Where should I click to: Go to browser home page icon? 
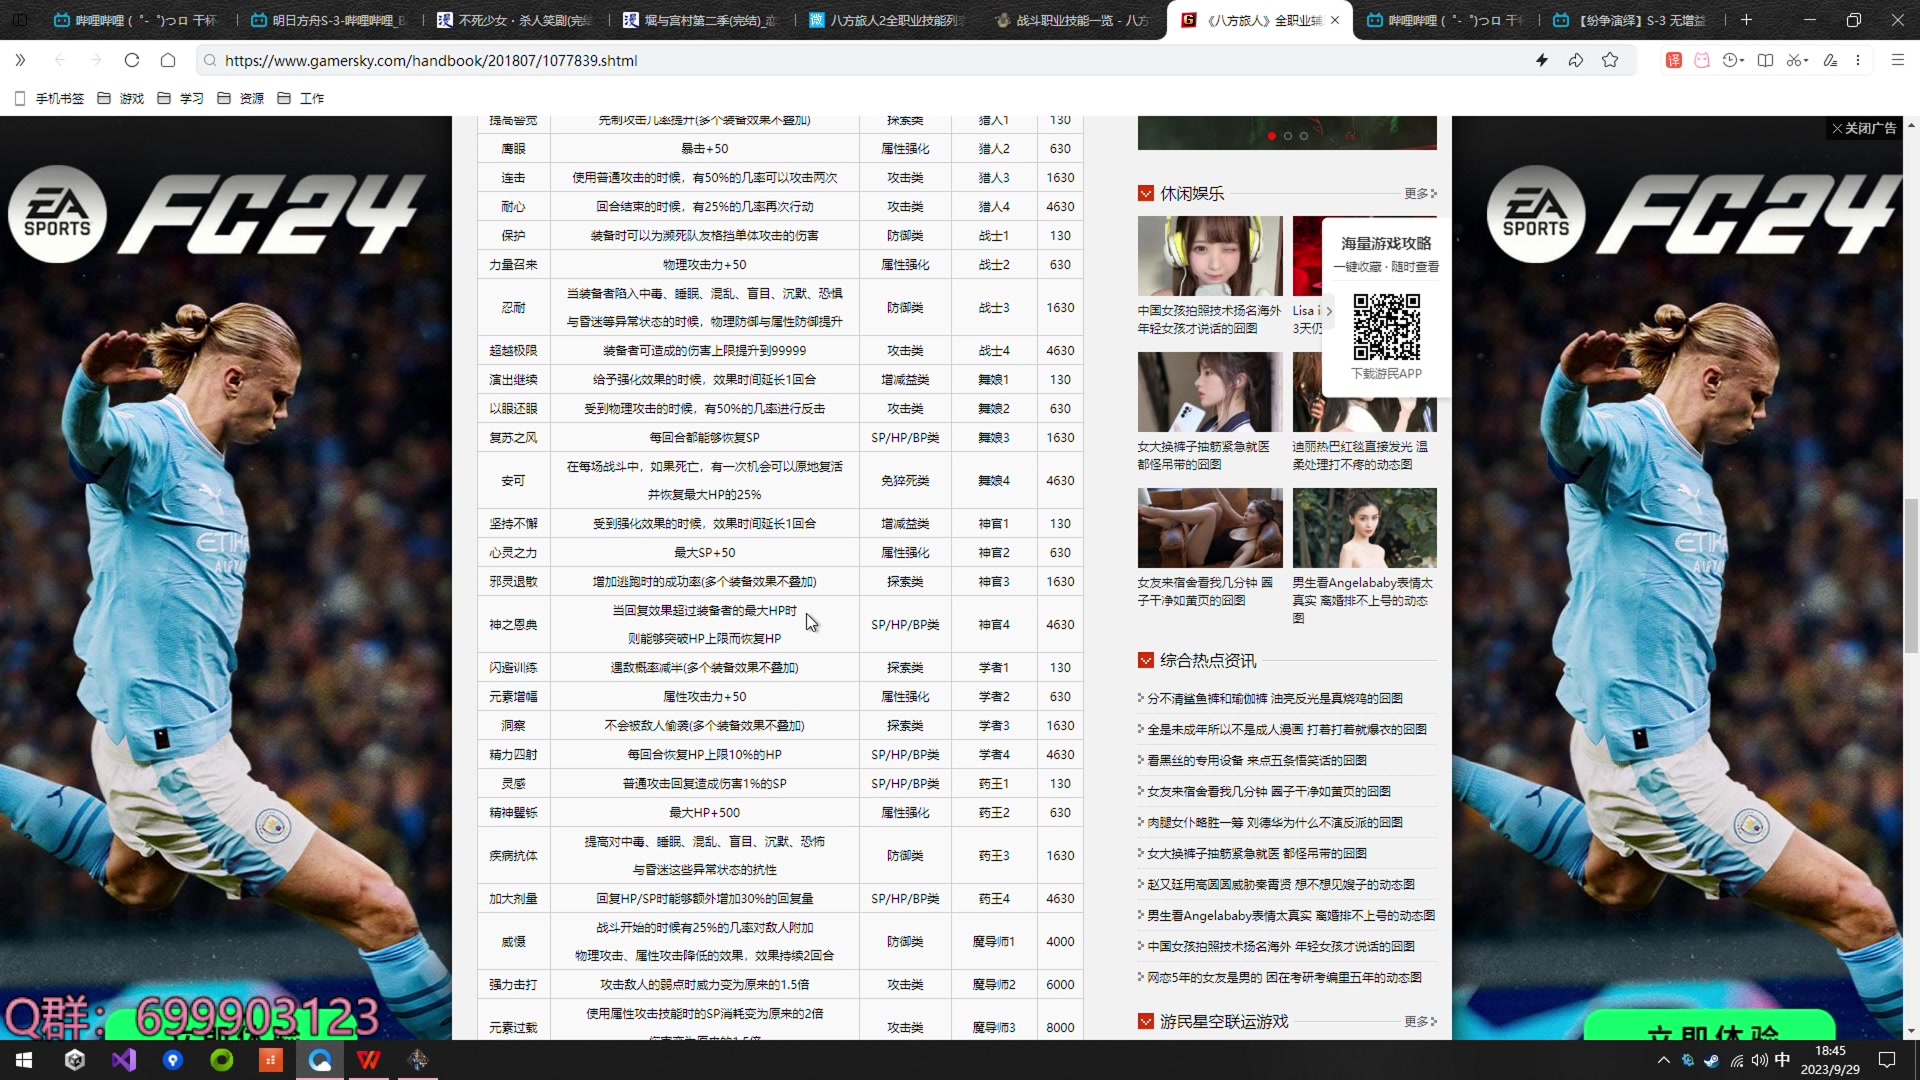point(168,60)
